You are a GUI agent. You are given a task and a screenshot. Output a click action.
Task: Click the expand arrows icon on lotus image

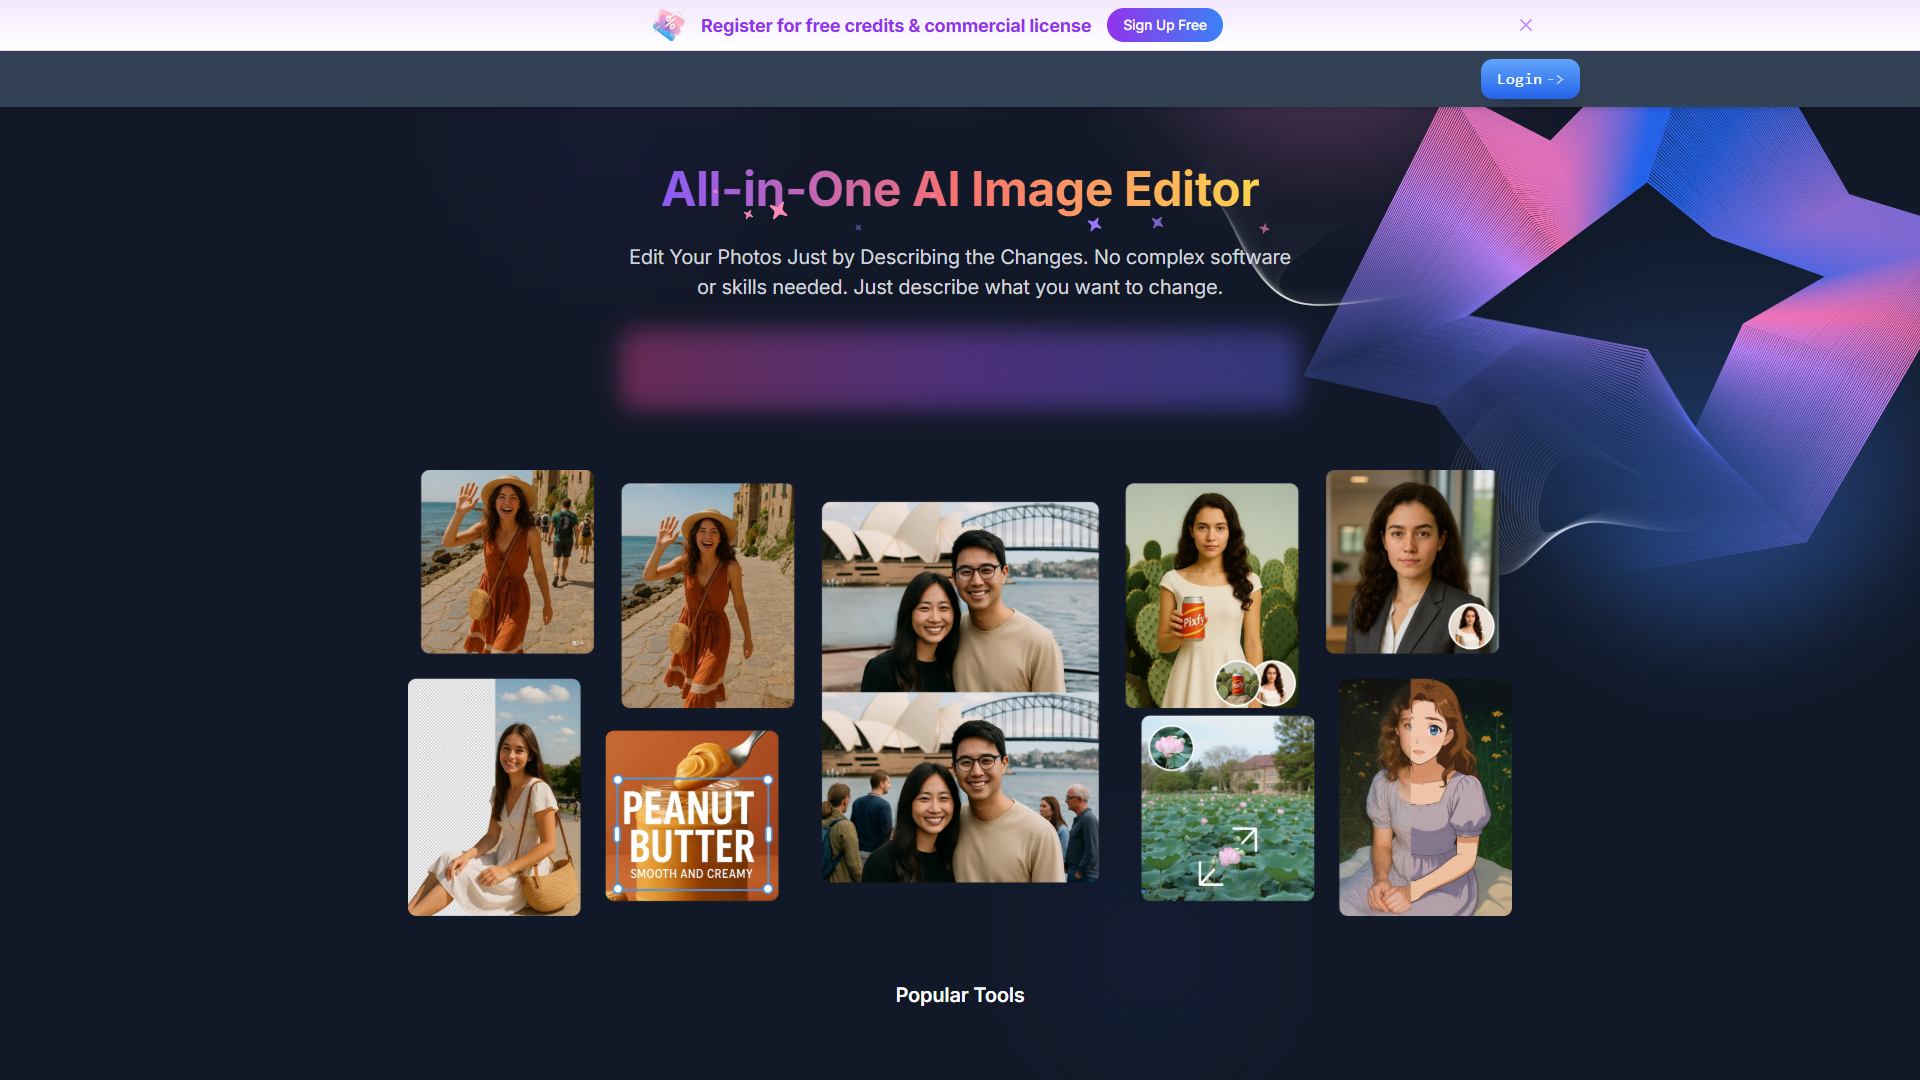click(1228, 856)
